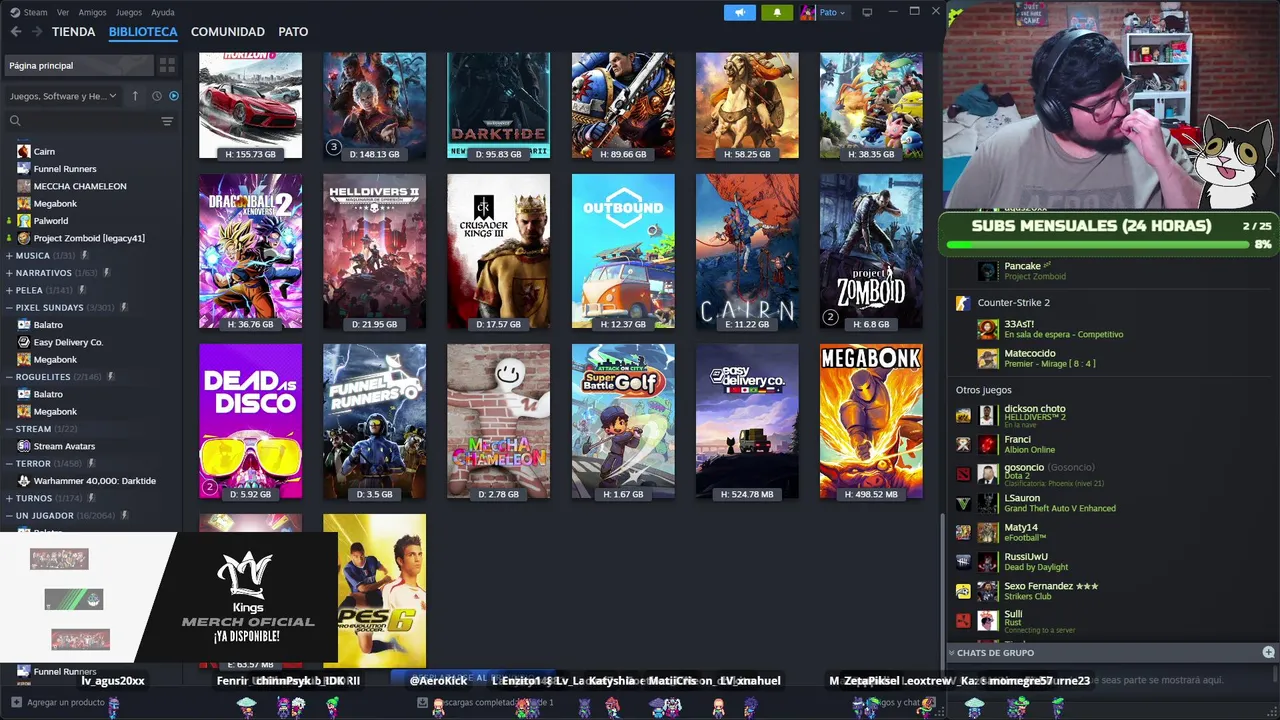Screen dimensions: 1280x720
Task: Expand the MUSICA collection
Action: coord(8,256)
